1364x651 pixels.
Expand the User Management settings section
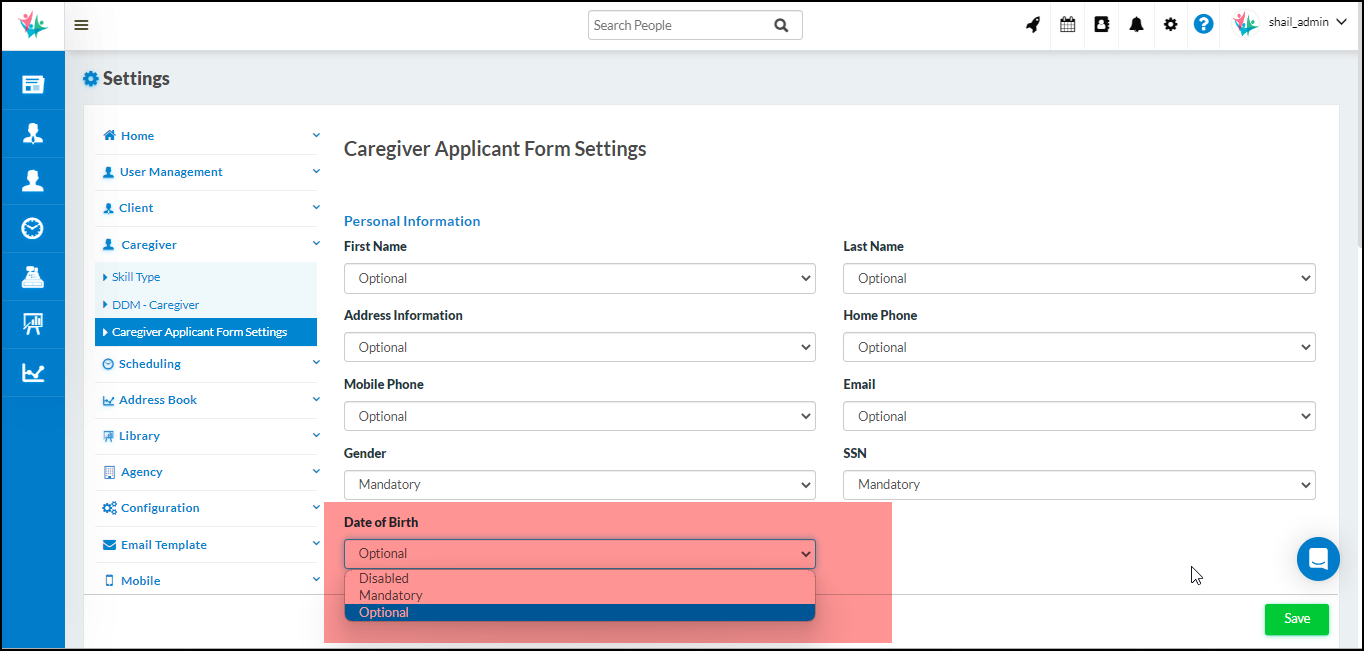pyautogui.click(x=171, y=172)
